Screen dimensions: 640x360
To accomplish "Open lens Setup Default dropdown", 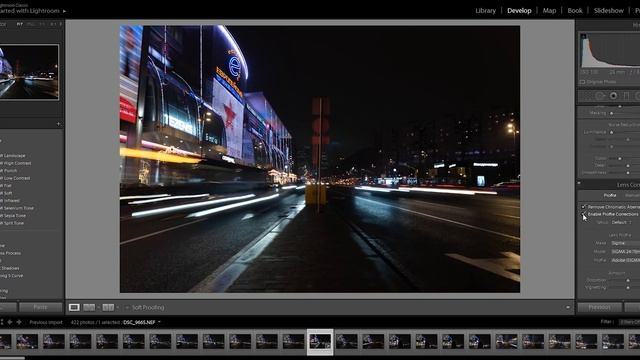I will click(x=620, y=222).
